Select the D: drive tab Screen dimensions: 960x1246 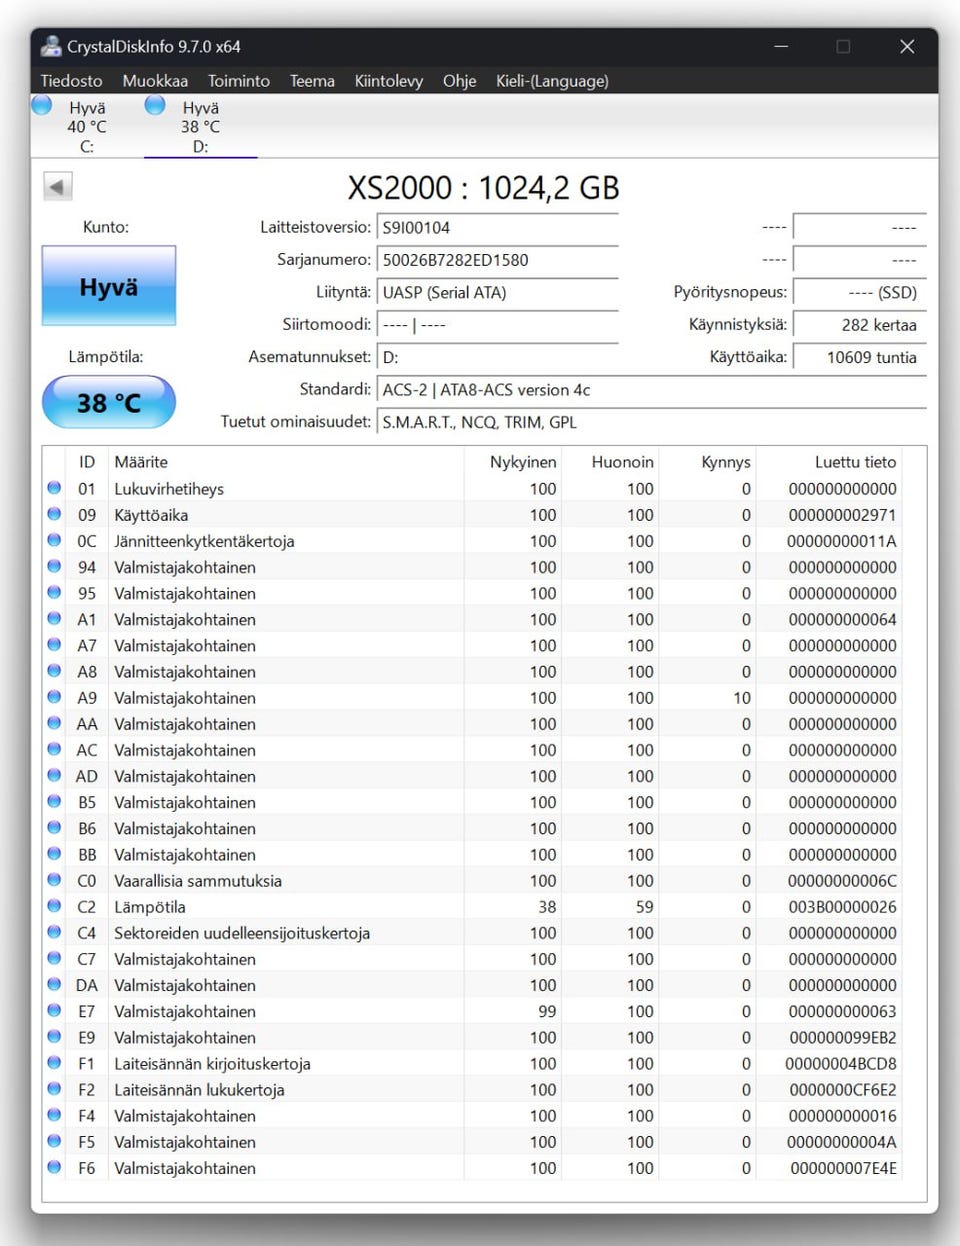200,126
